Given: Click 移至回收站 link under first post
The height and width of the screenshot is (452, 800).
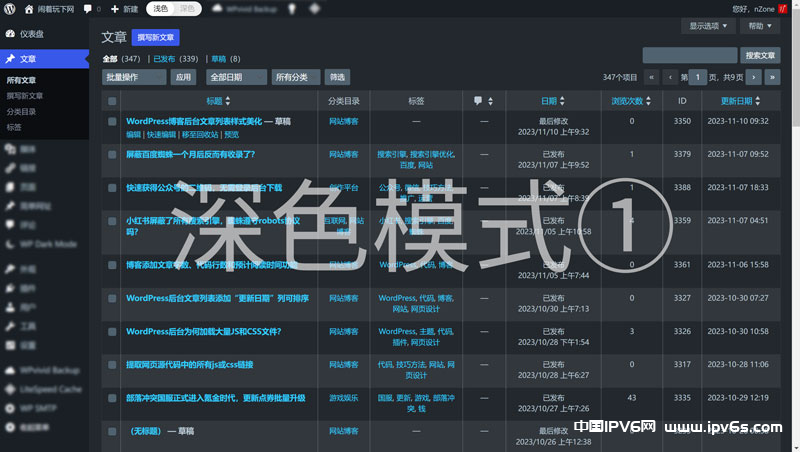Looking at the screenshot, I should coord(200,135).
